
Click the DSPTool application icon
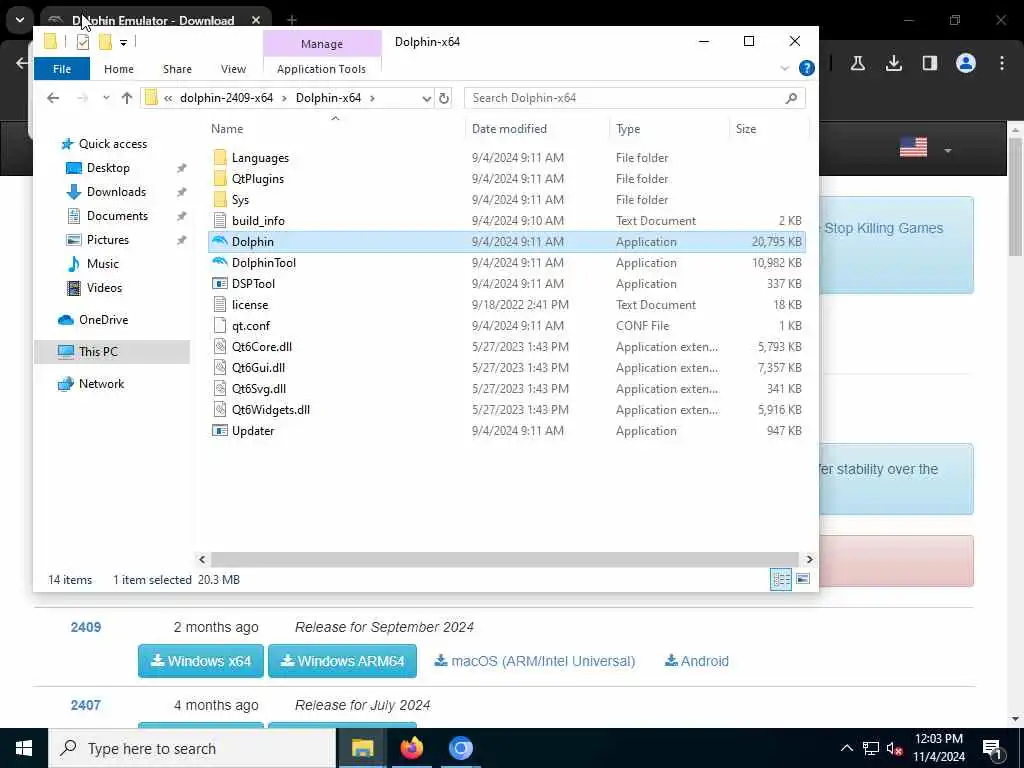click(x=220, y=283)
